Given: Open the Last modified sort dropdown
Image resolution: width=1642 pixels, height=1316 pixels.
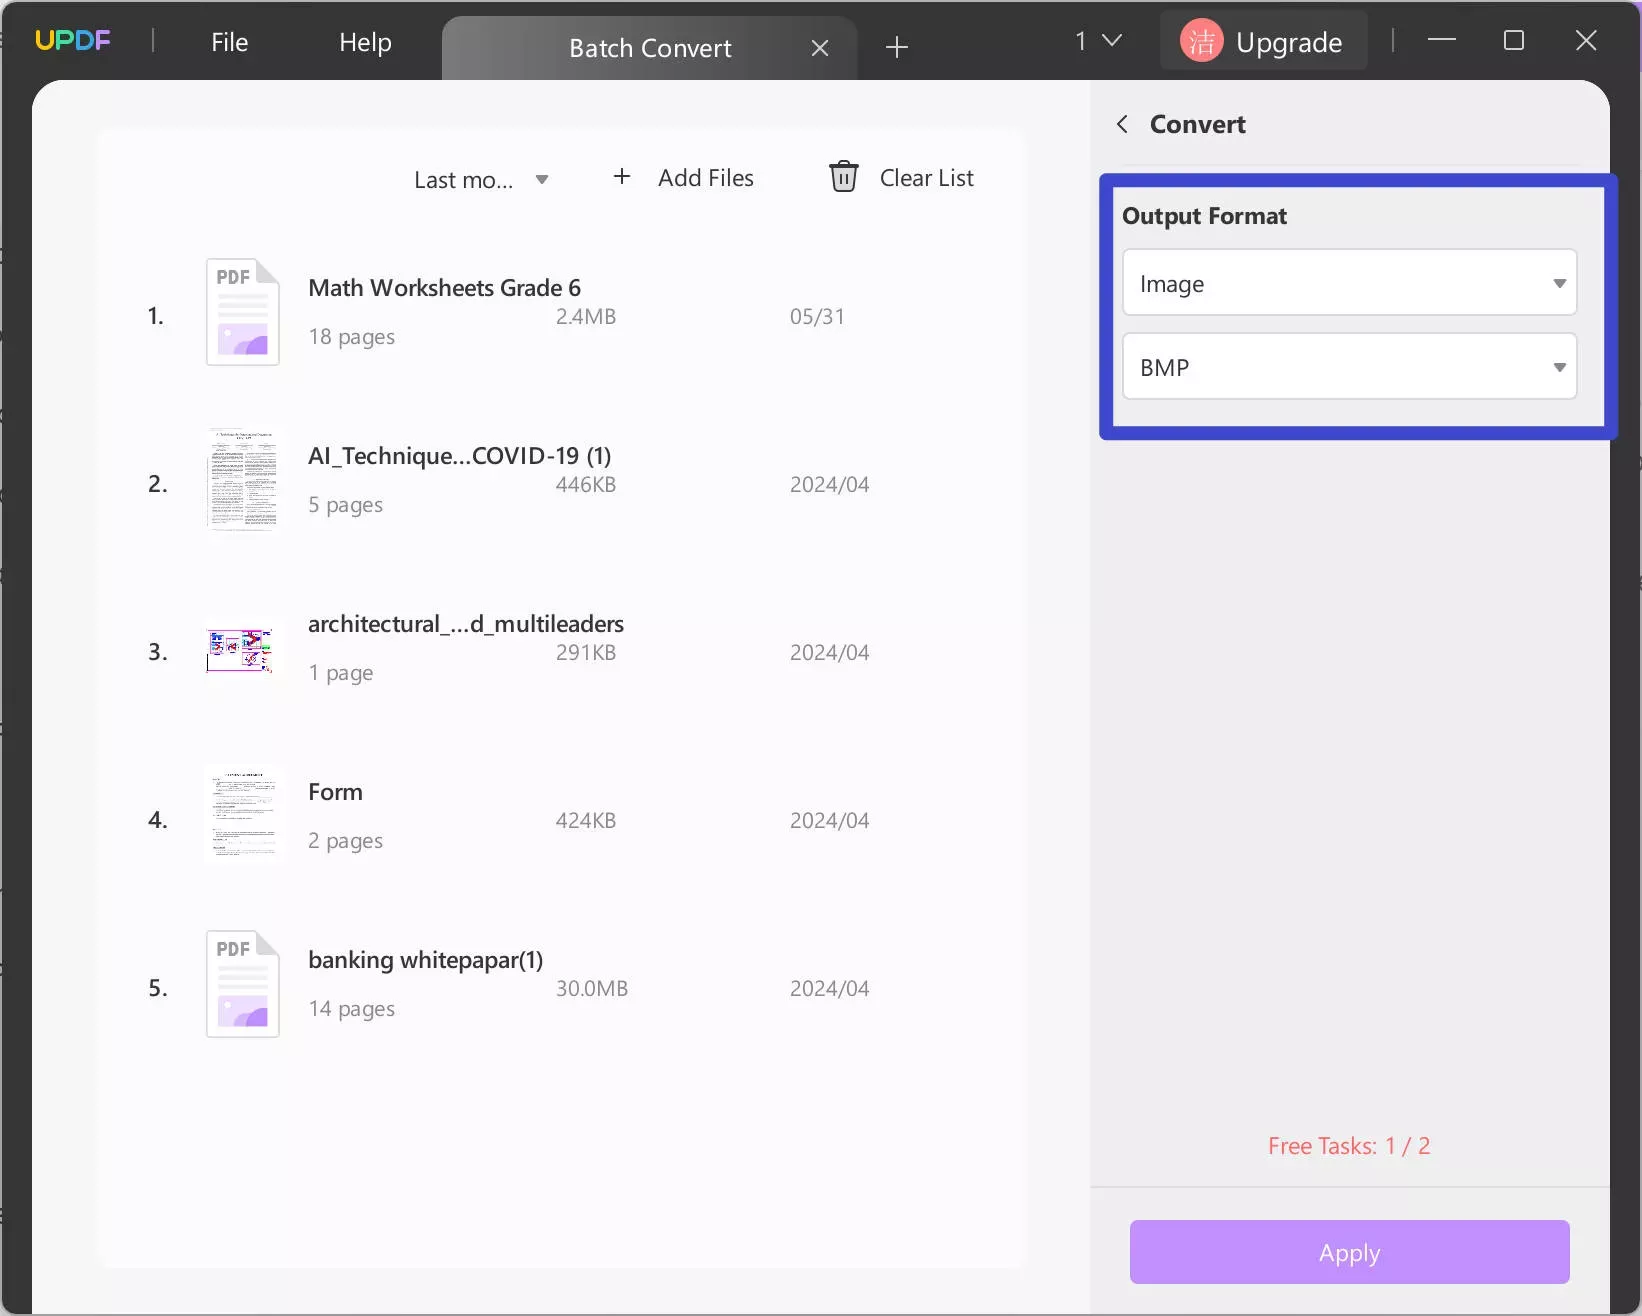Looking at the screenshot, I should click(x=481, y=180).
